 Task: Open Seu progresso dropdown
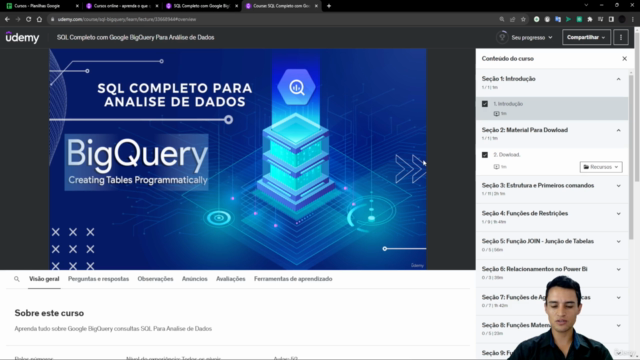click(531, 38)
